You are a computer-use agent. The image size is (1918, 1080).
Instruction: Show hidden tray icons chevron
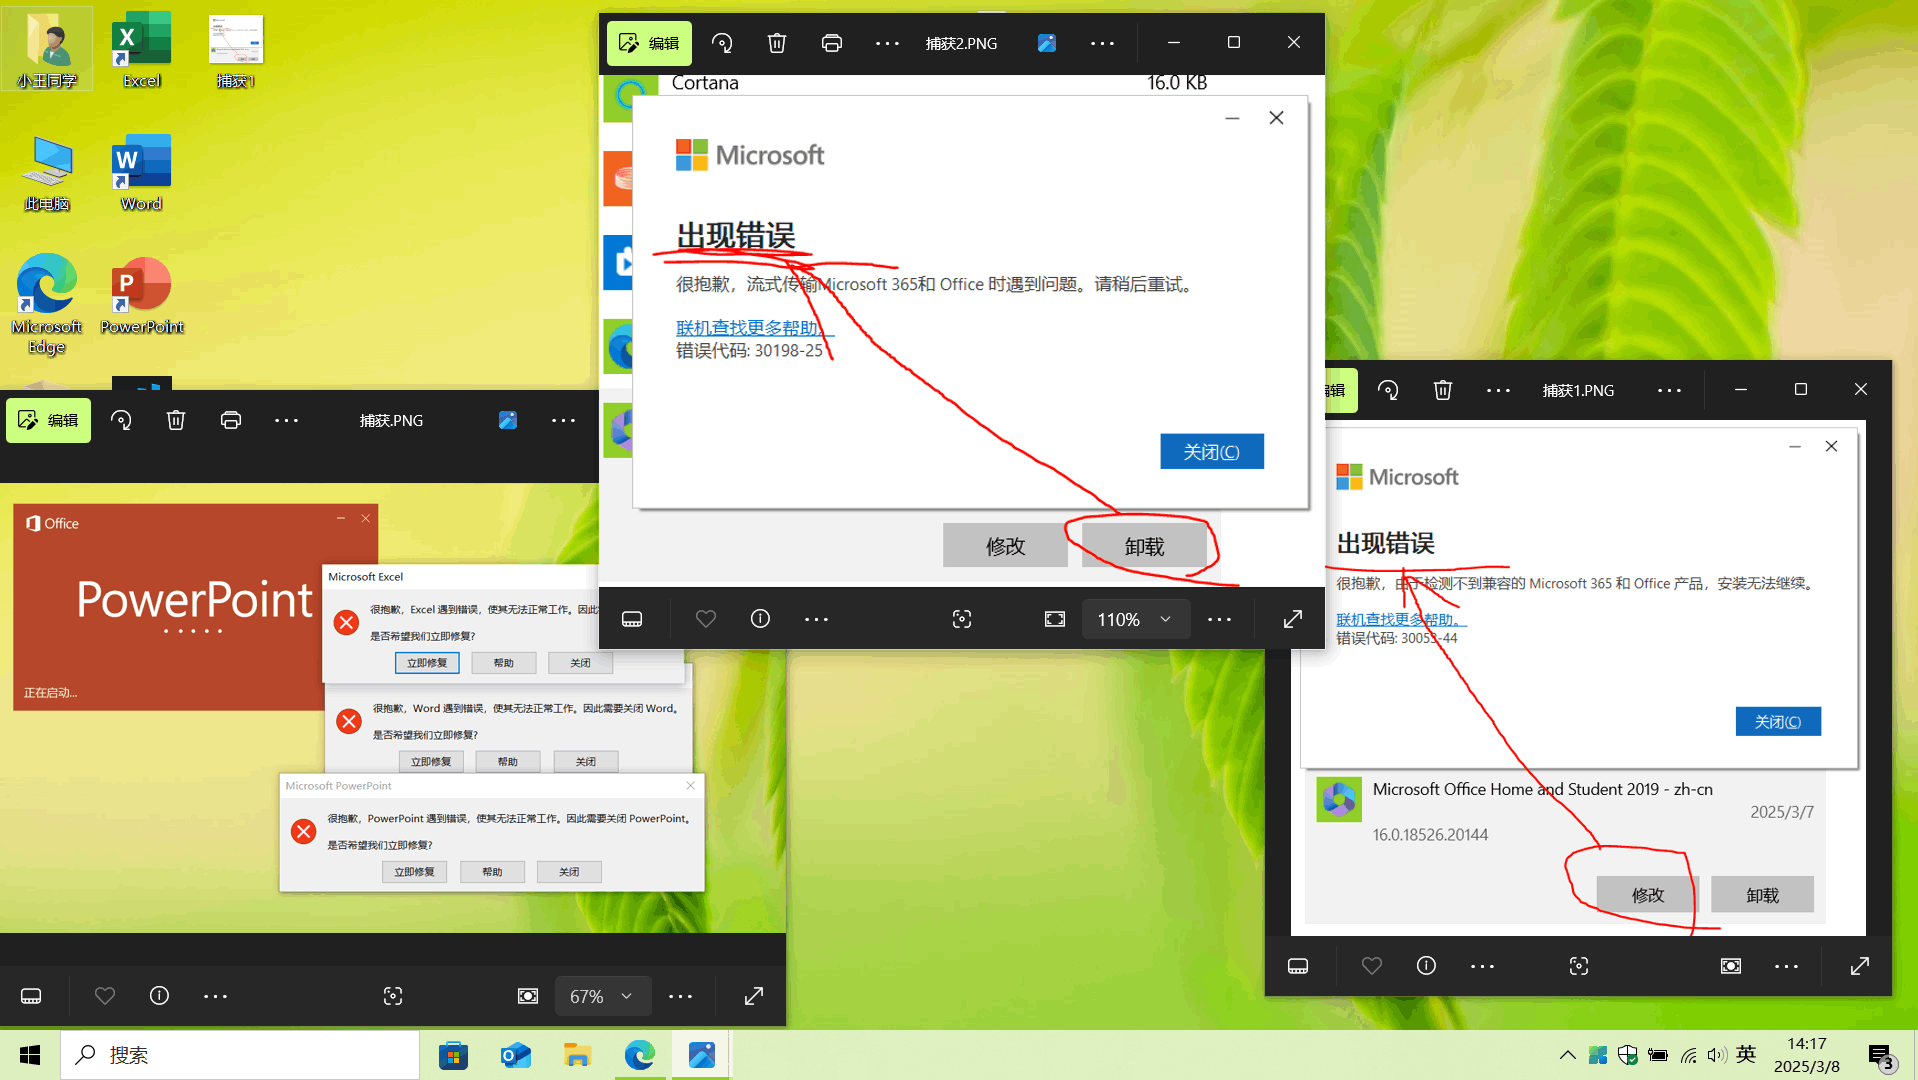(x=1567, y=1055)
